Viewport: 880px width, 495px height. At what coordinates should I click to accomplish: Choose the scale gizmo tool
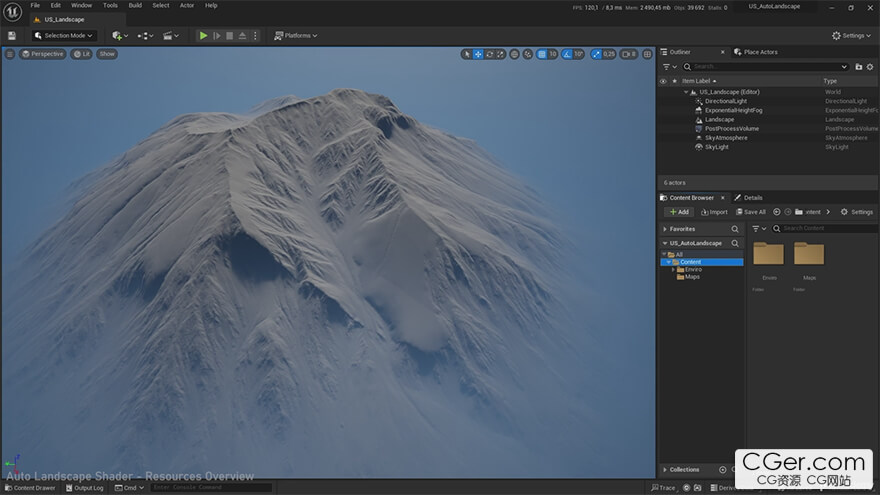501,54
